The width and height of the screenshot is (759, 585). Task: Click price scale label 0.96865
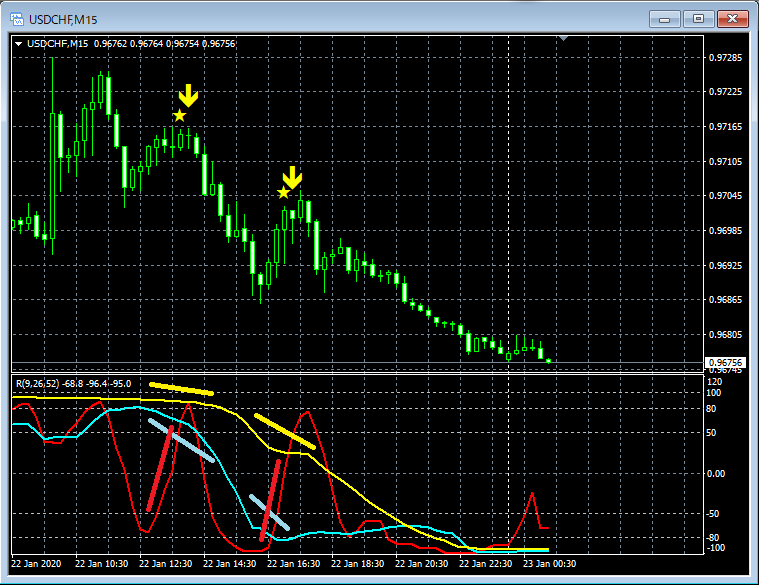click(725, 300)
